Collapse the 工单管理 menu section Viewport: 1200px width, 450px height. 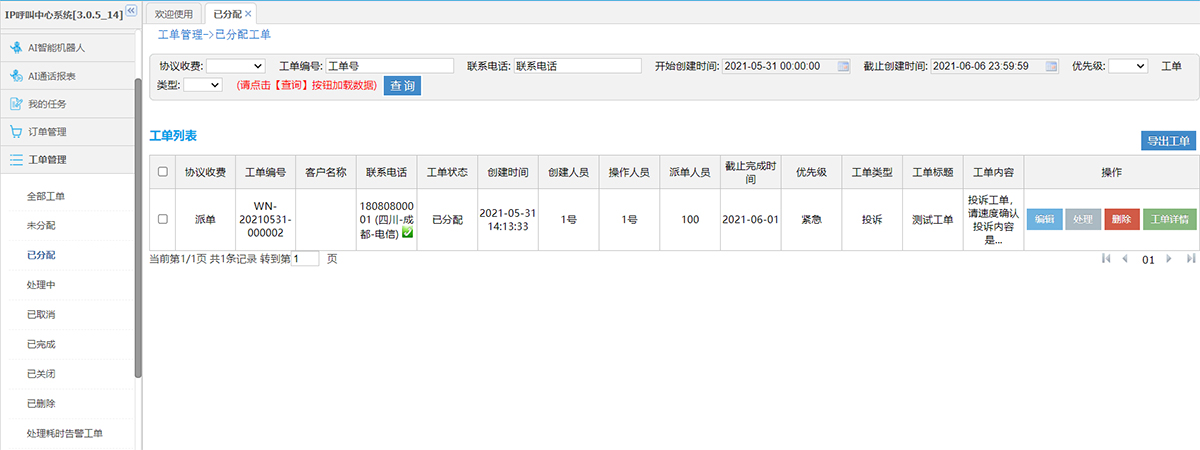66,159
